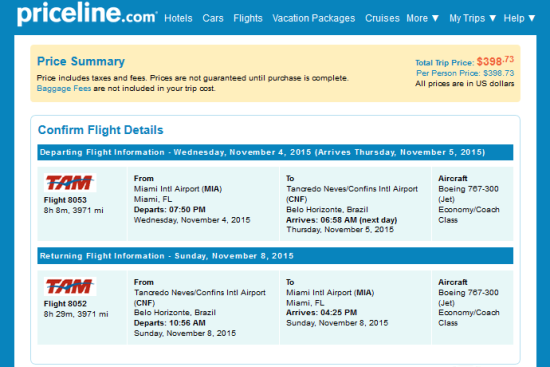Viewport: 550px width, 367px height.
Task: Open the Baggage Fees link
Action: 64,88
